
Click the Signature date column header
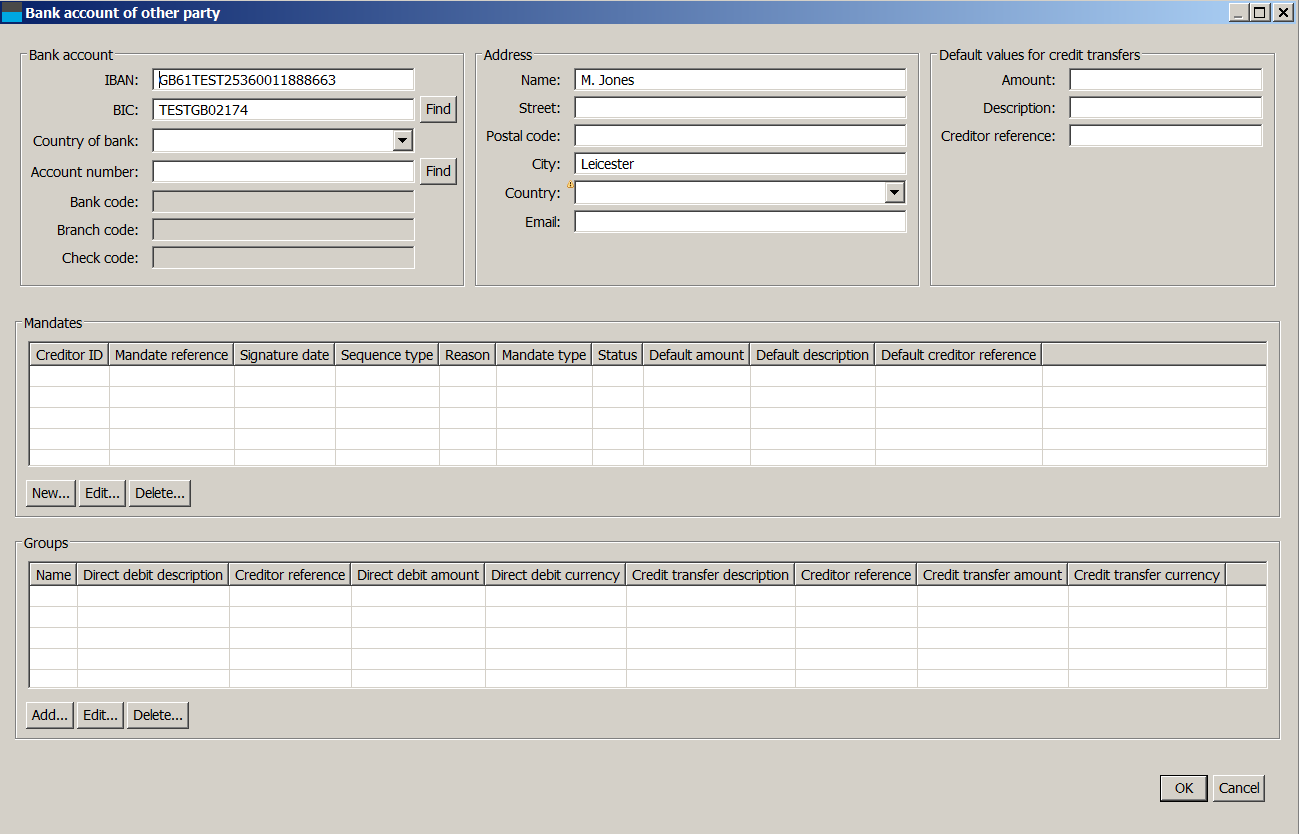pos(285,355)
